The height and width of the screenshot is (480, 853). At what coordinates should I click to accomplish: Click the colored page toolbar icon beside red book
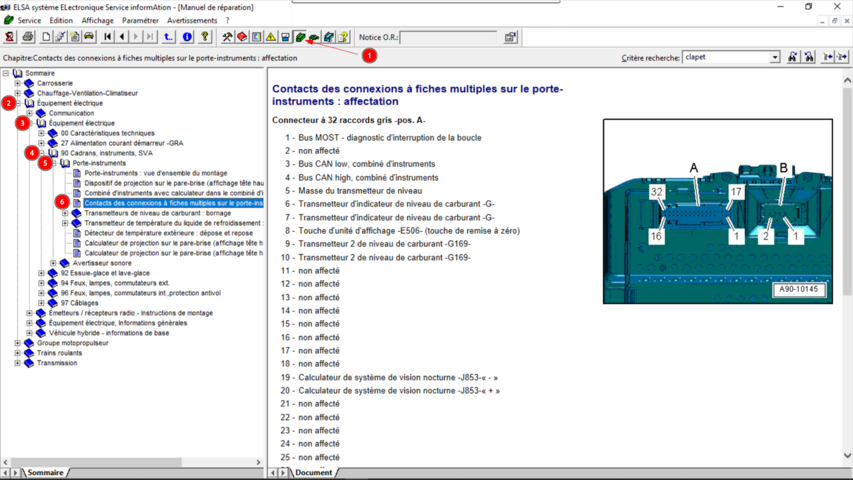click(256, 37)
